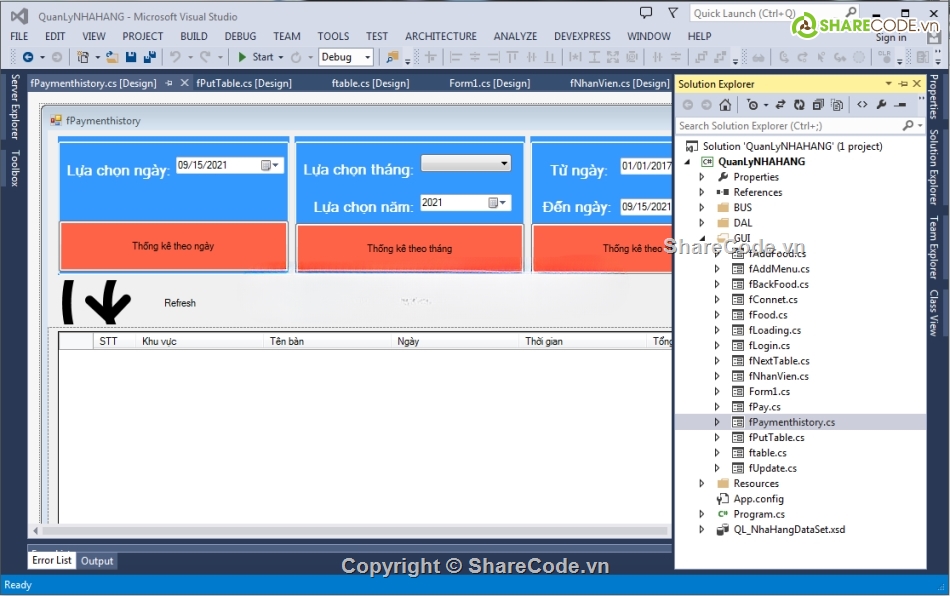Click the notifications flag filter icon
950x596 pixels.
[x=673, y=13]
